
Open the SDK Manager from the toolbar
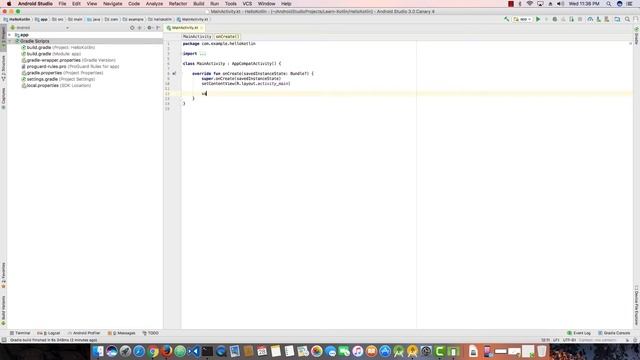click(x=607, y=19)
